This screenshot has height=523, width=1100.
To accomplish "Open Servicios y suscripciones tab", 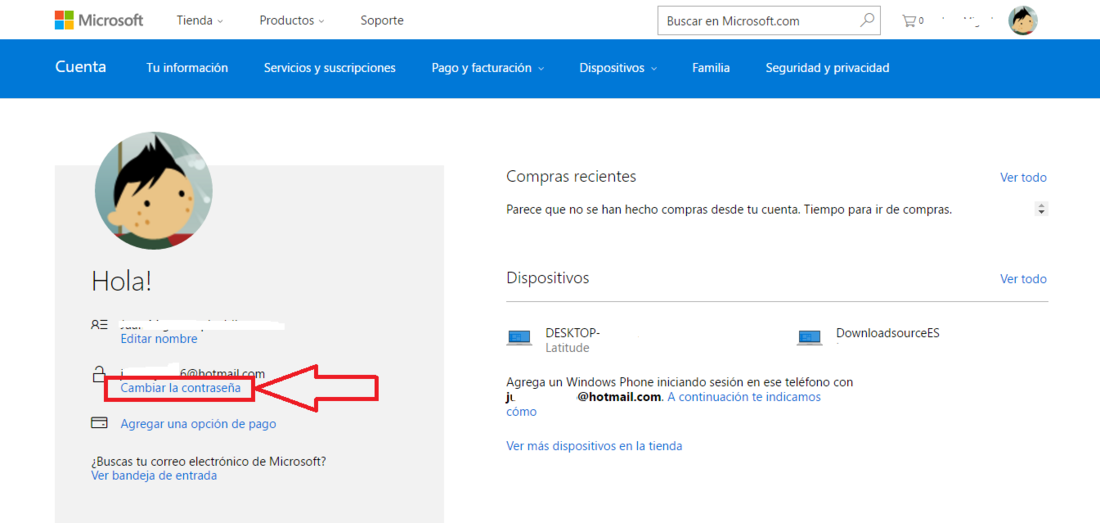I will click(x=330, y=68).
